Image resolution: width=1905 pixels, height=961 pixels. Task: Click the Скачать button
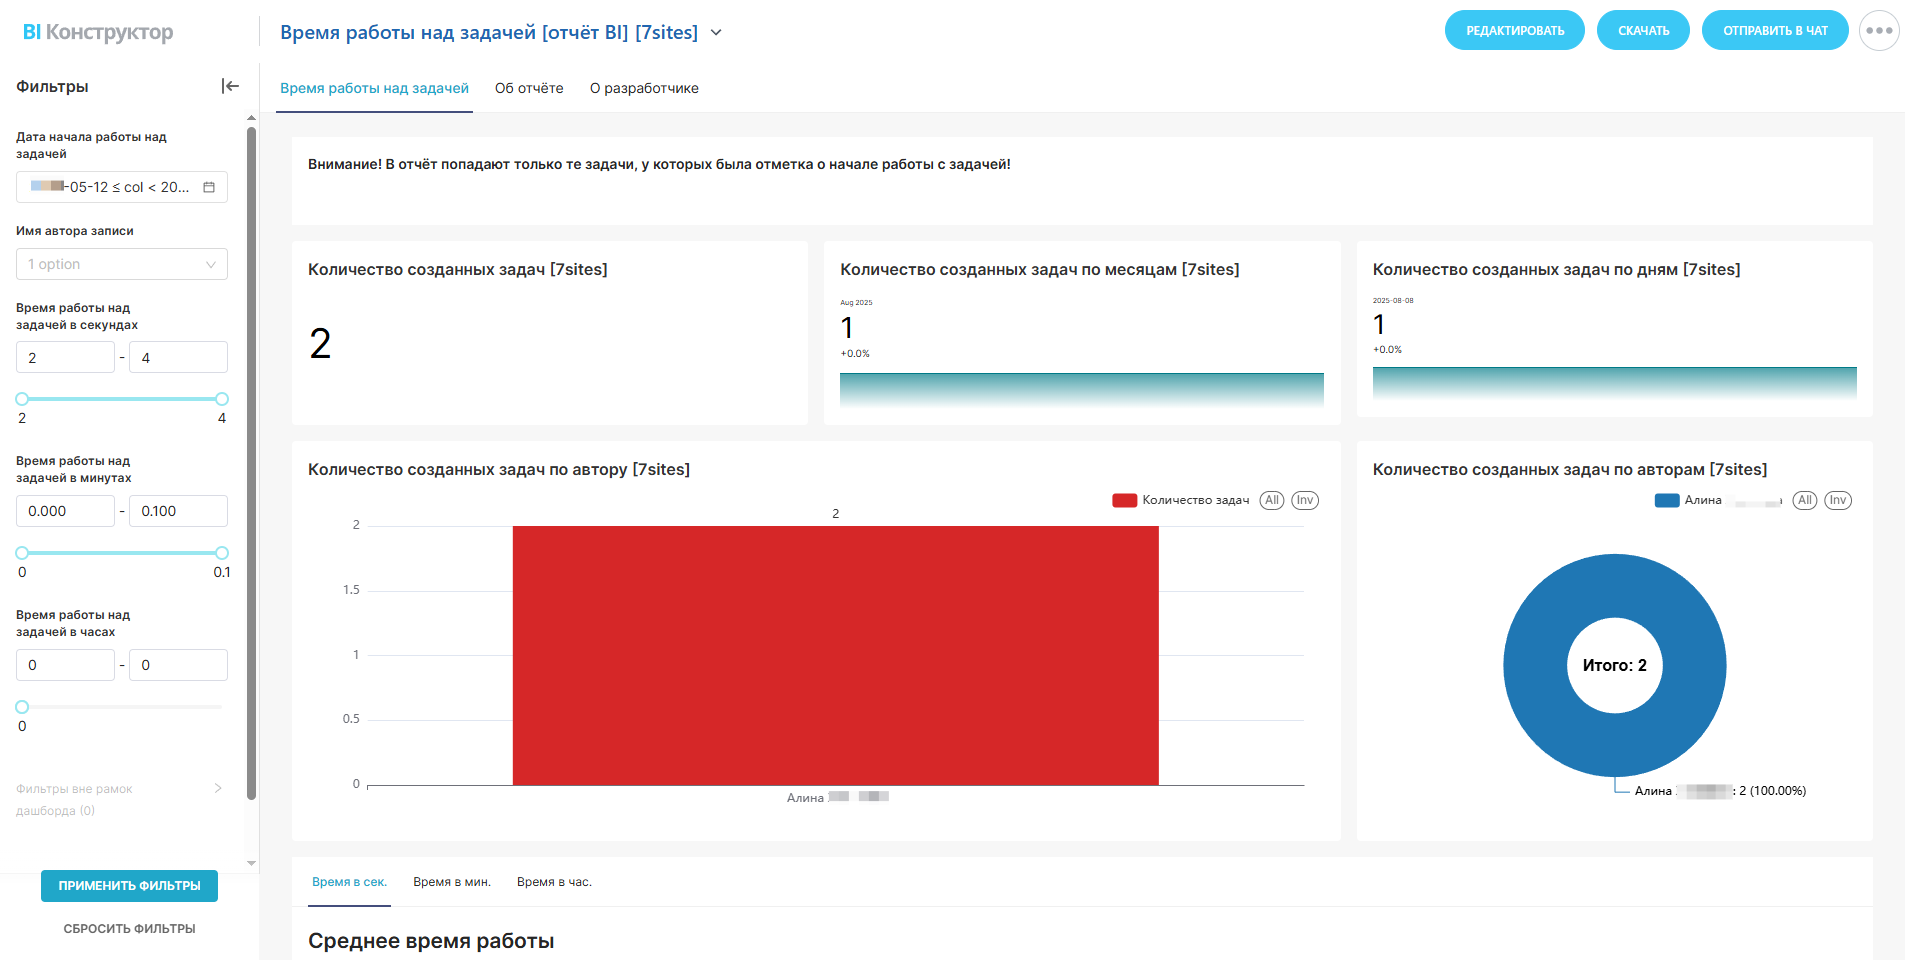(1642, 31)
